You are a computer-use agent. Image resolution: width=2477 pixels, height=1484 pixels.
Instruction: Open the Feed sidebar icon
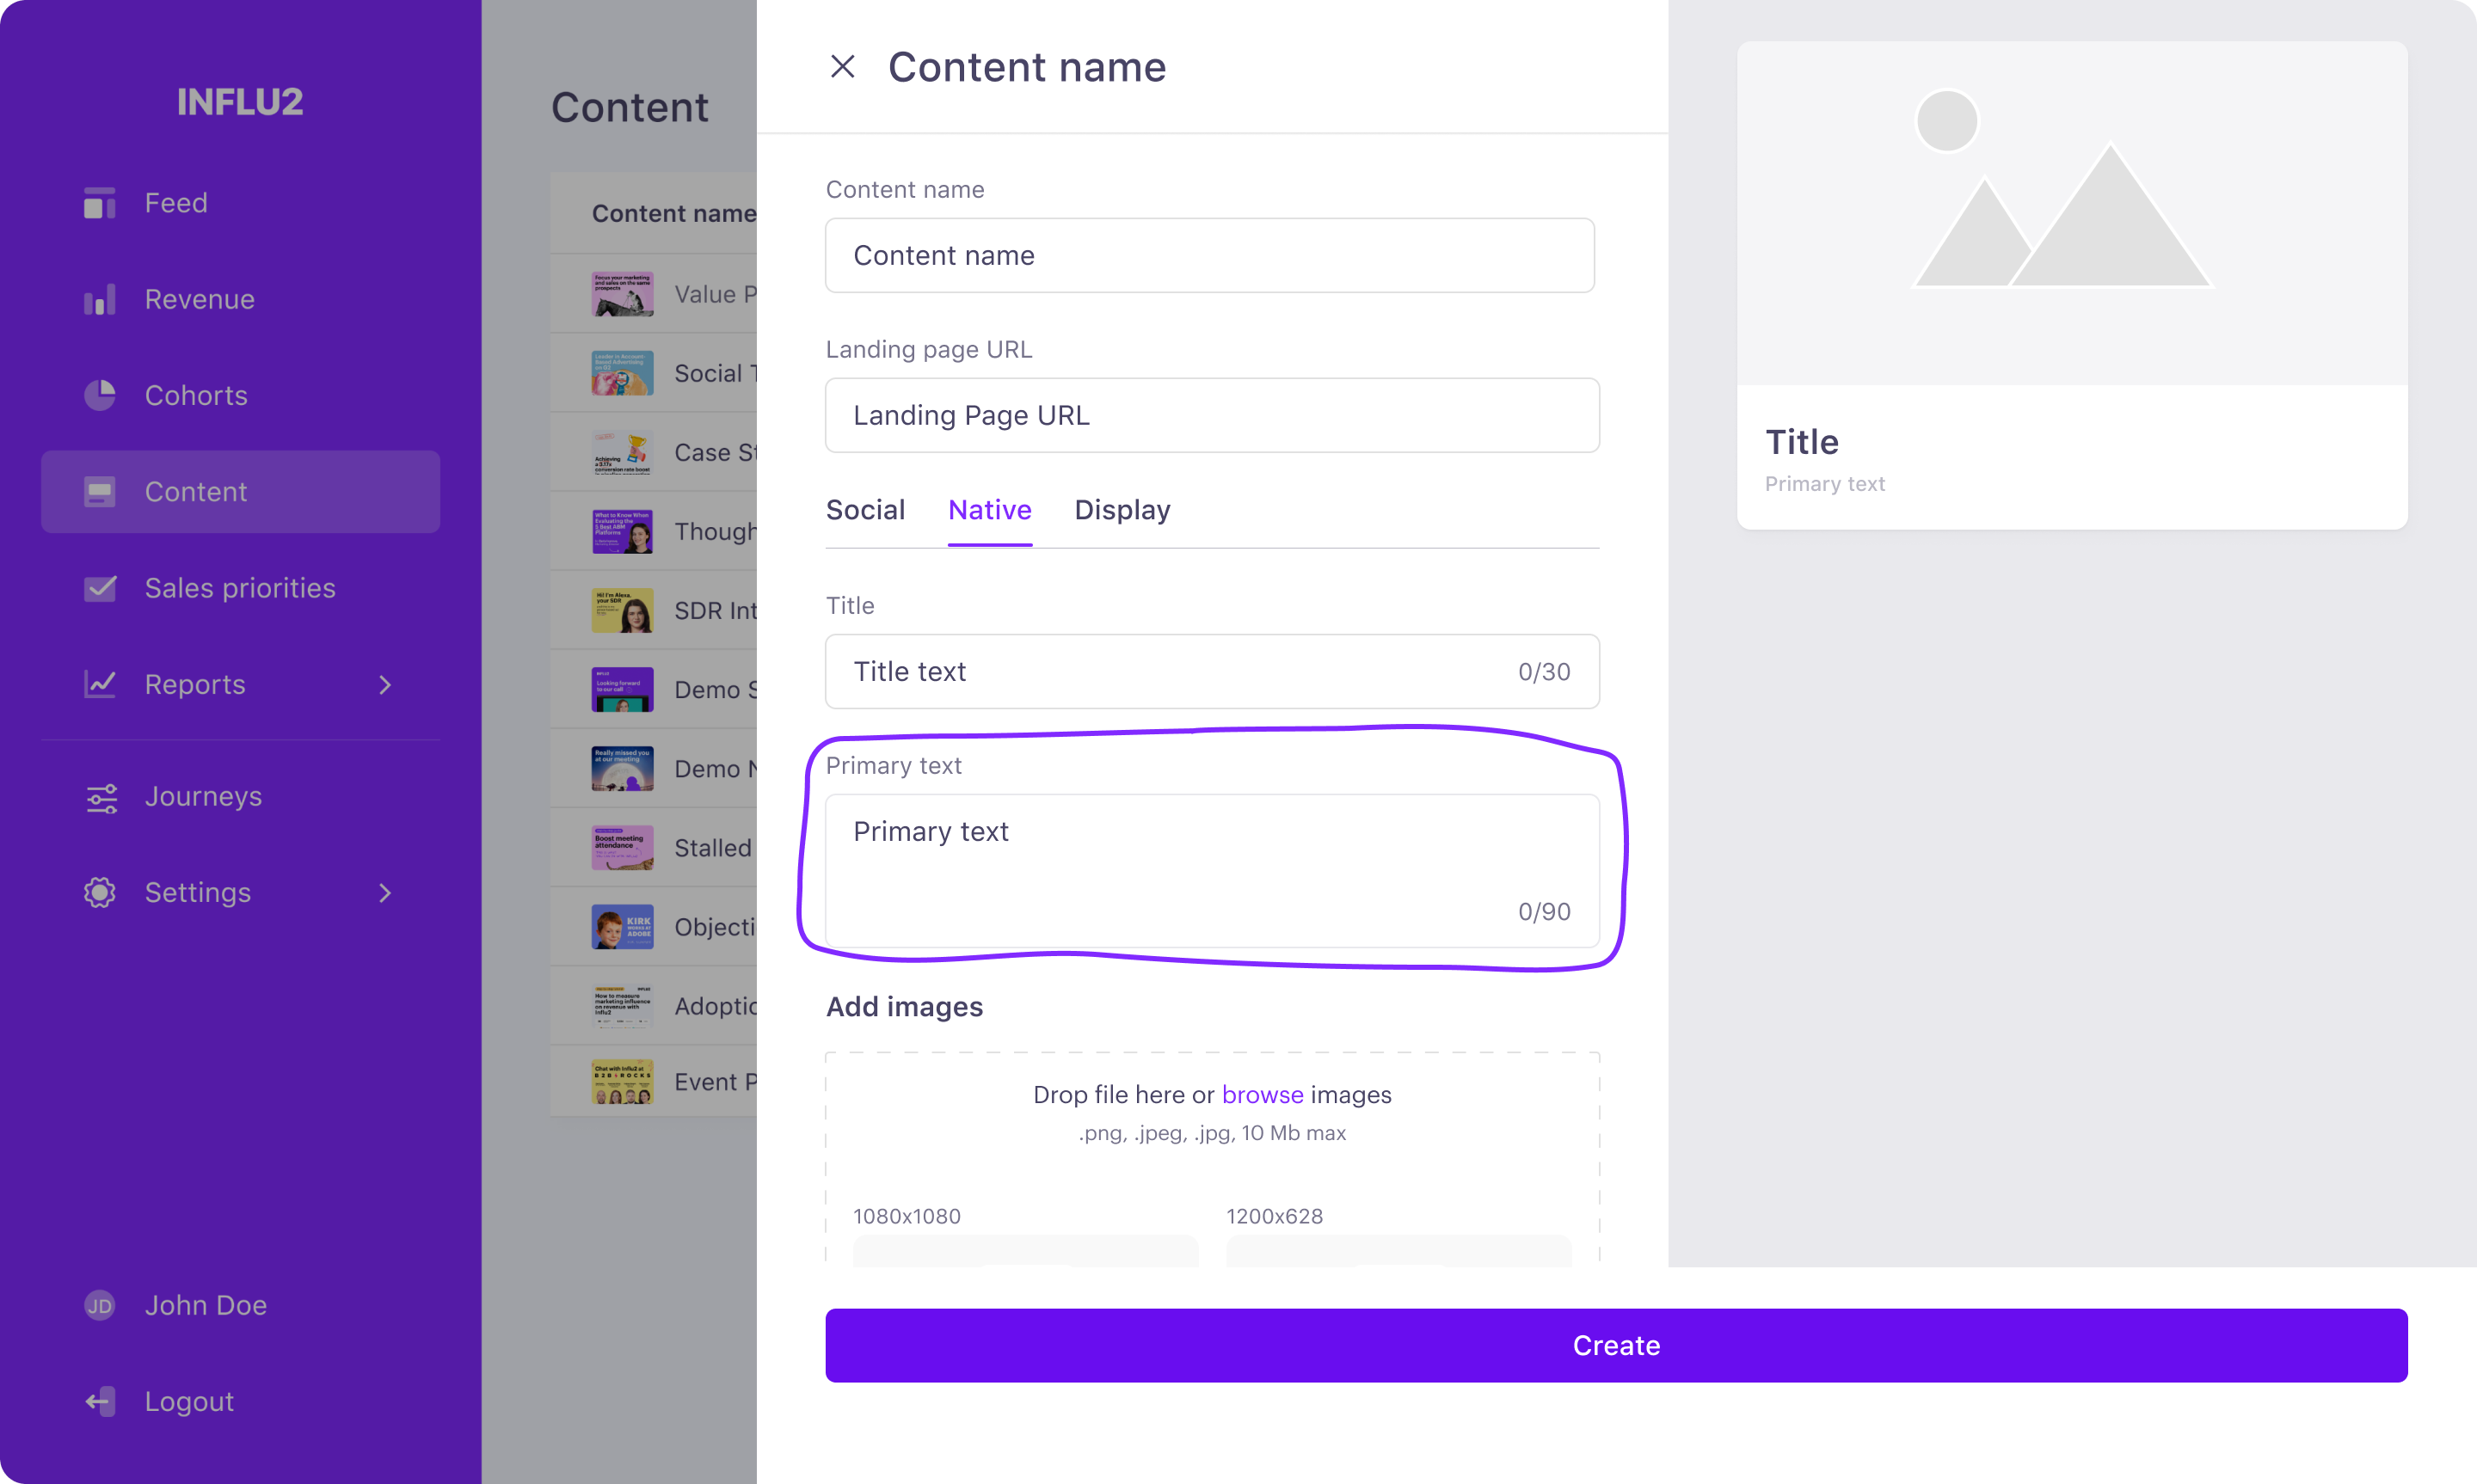tap(99, 203)
